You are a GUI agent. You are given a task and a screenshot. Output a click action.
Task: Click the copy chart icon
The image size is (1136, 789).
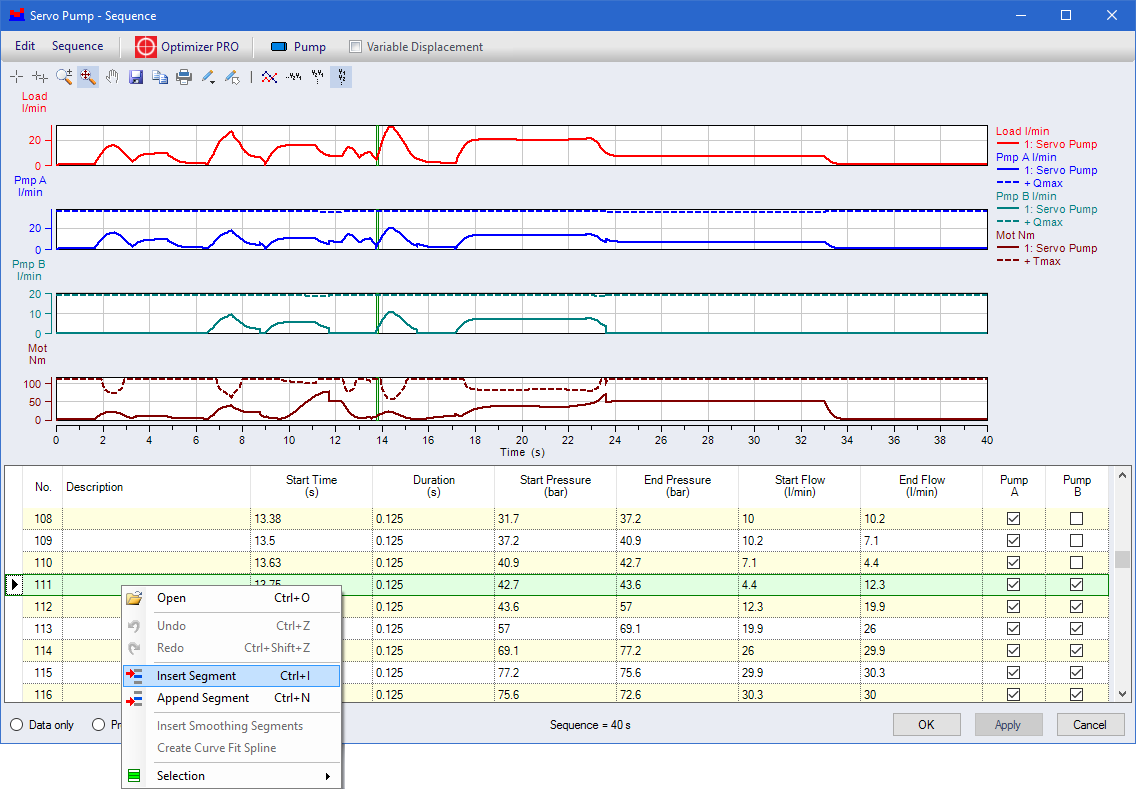tap(160, 77)
